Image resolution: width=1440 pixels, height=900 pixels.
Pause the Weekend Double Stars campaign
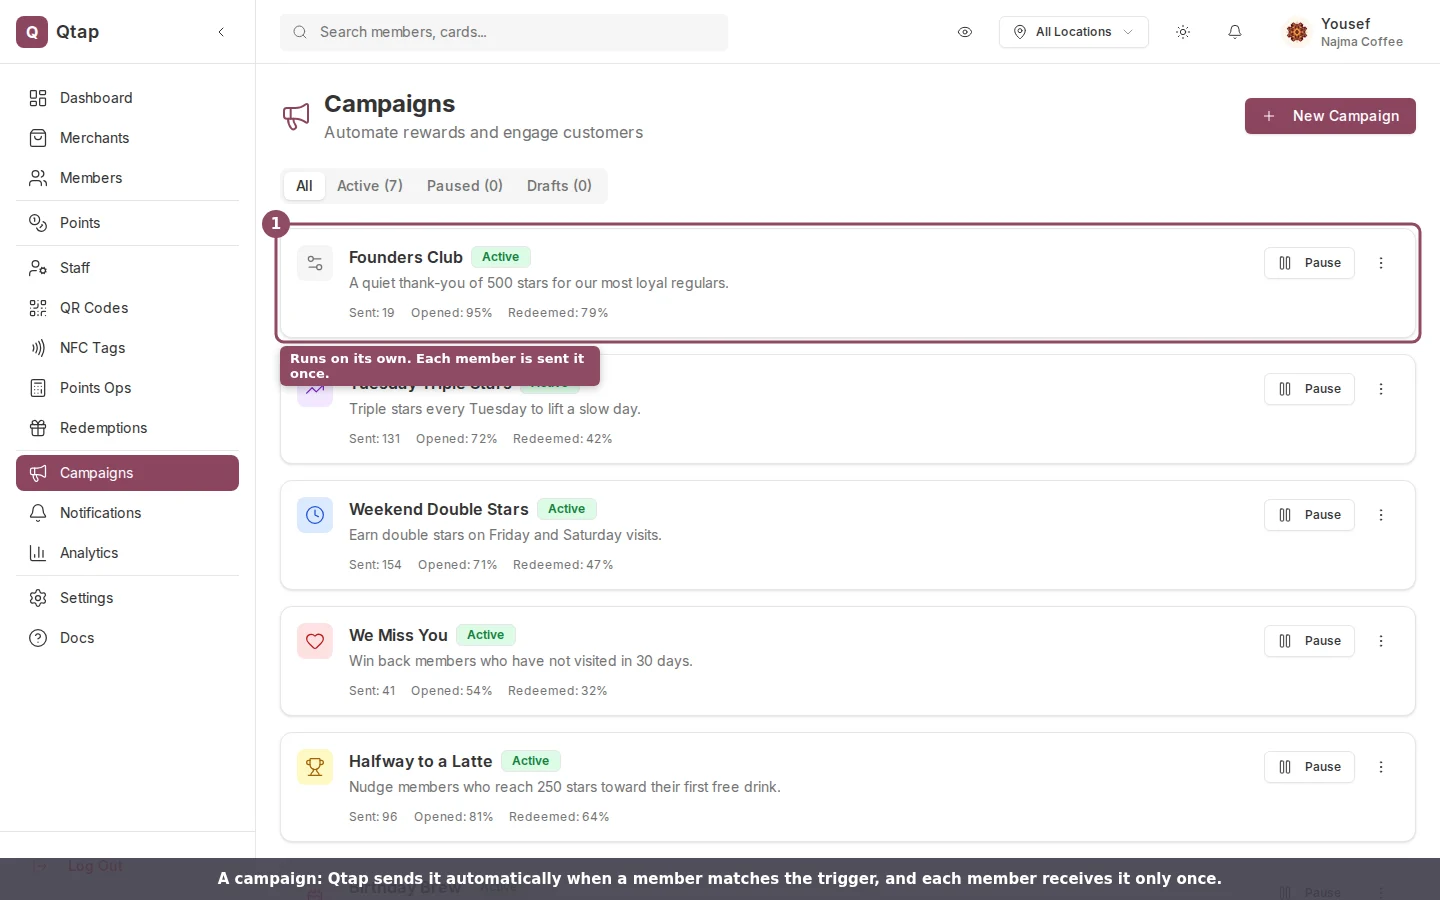[x=1309, y=515]
